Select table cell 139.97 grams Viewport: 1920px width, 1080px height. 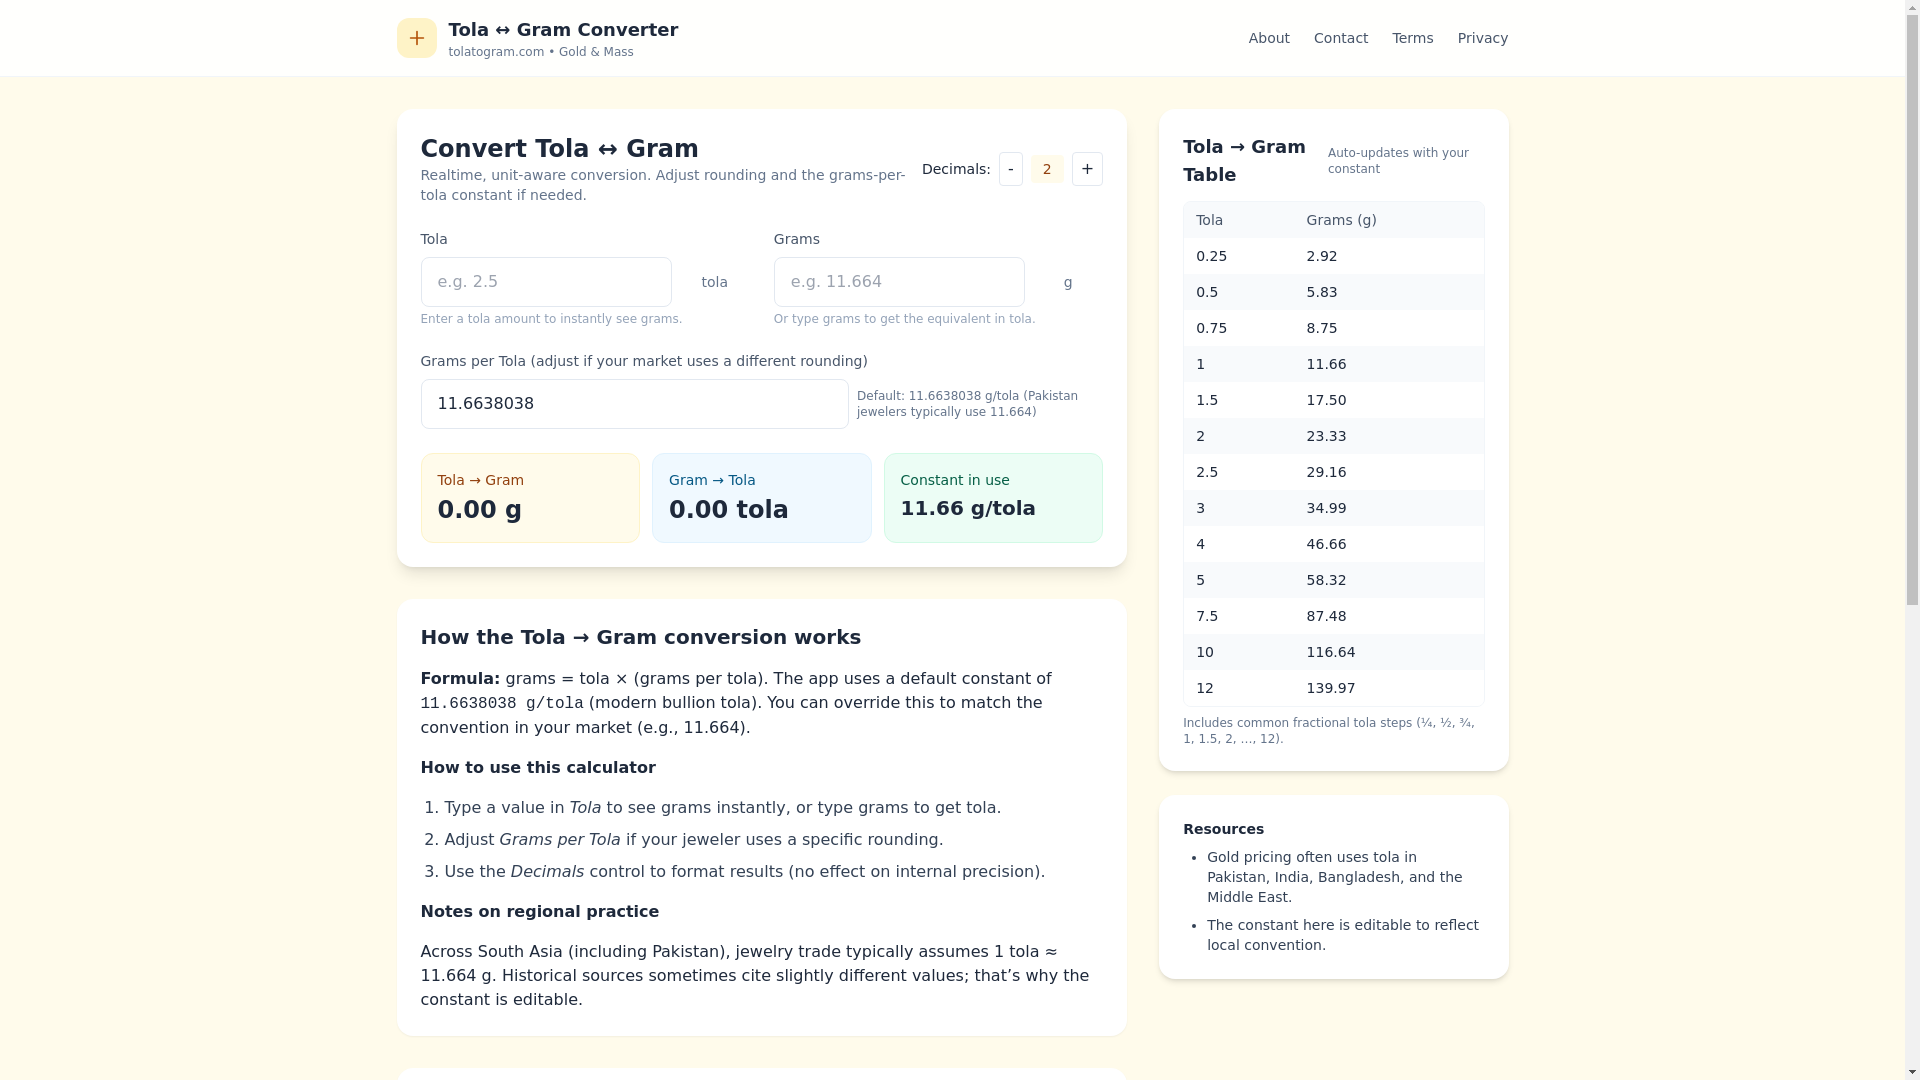1331,688
